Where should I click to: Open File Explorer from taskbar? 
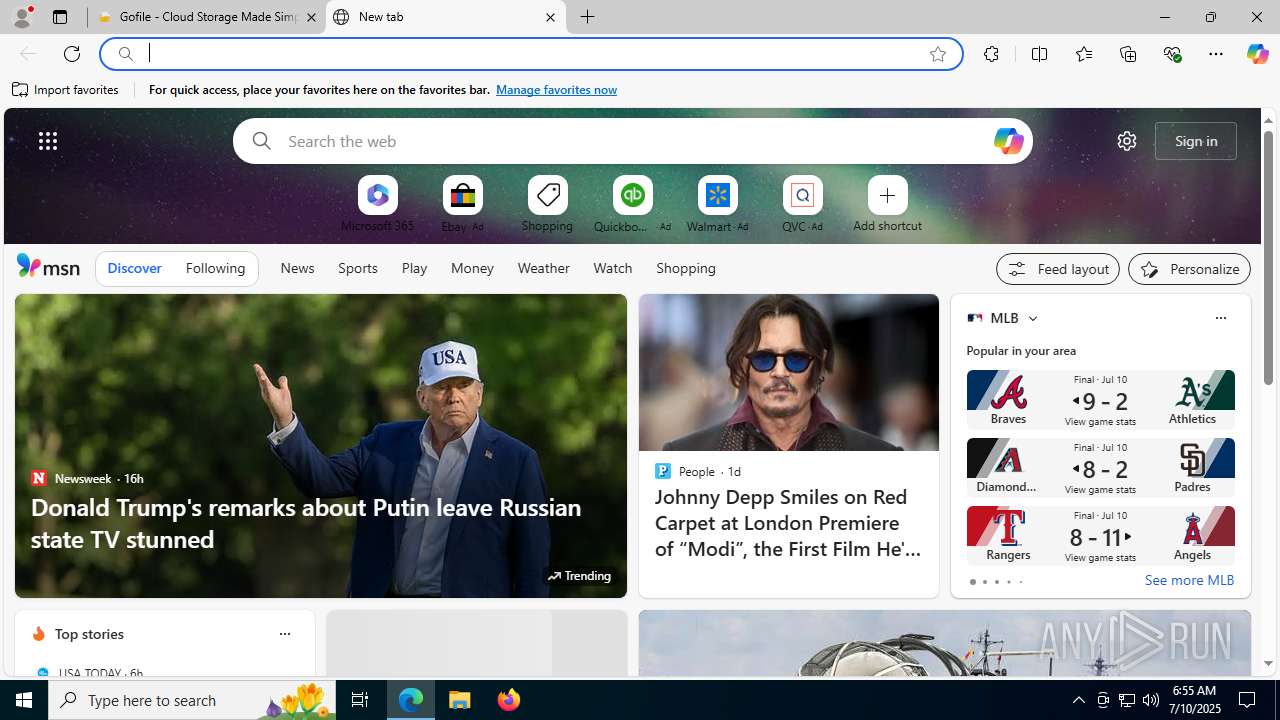460,700
